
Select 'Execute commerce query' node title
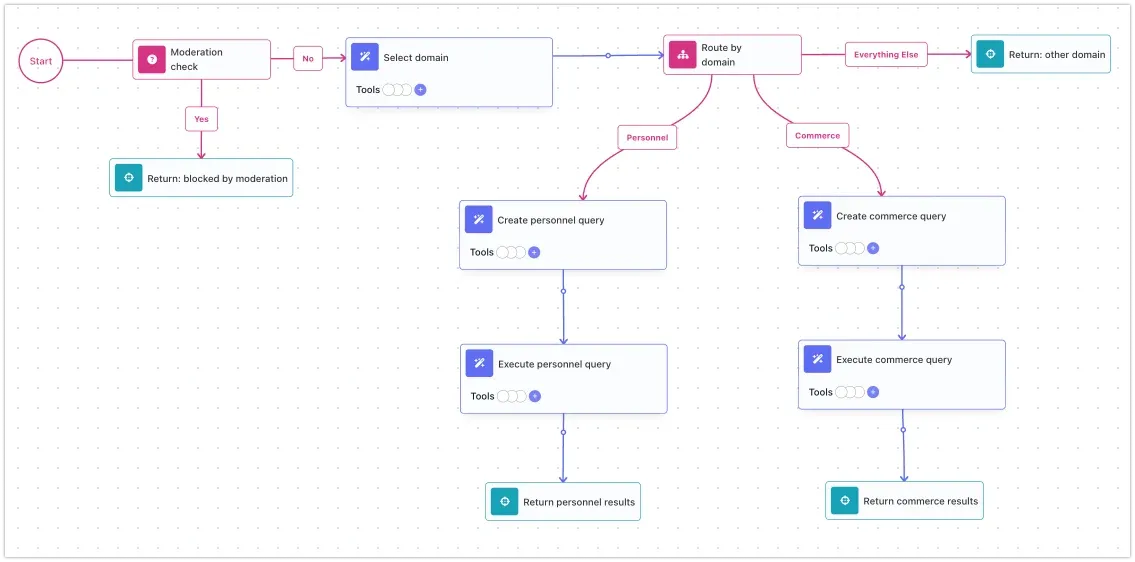tap(894, 360)
